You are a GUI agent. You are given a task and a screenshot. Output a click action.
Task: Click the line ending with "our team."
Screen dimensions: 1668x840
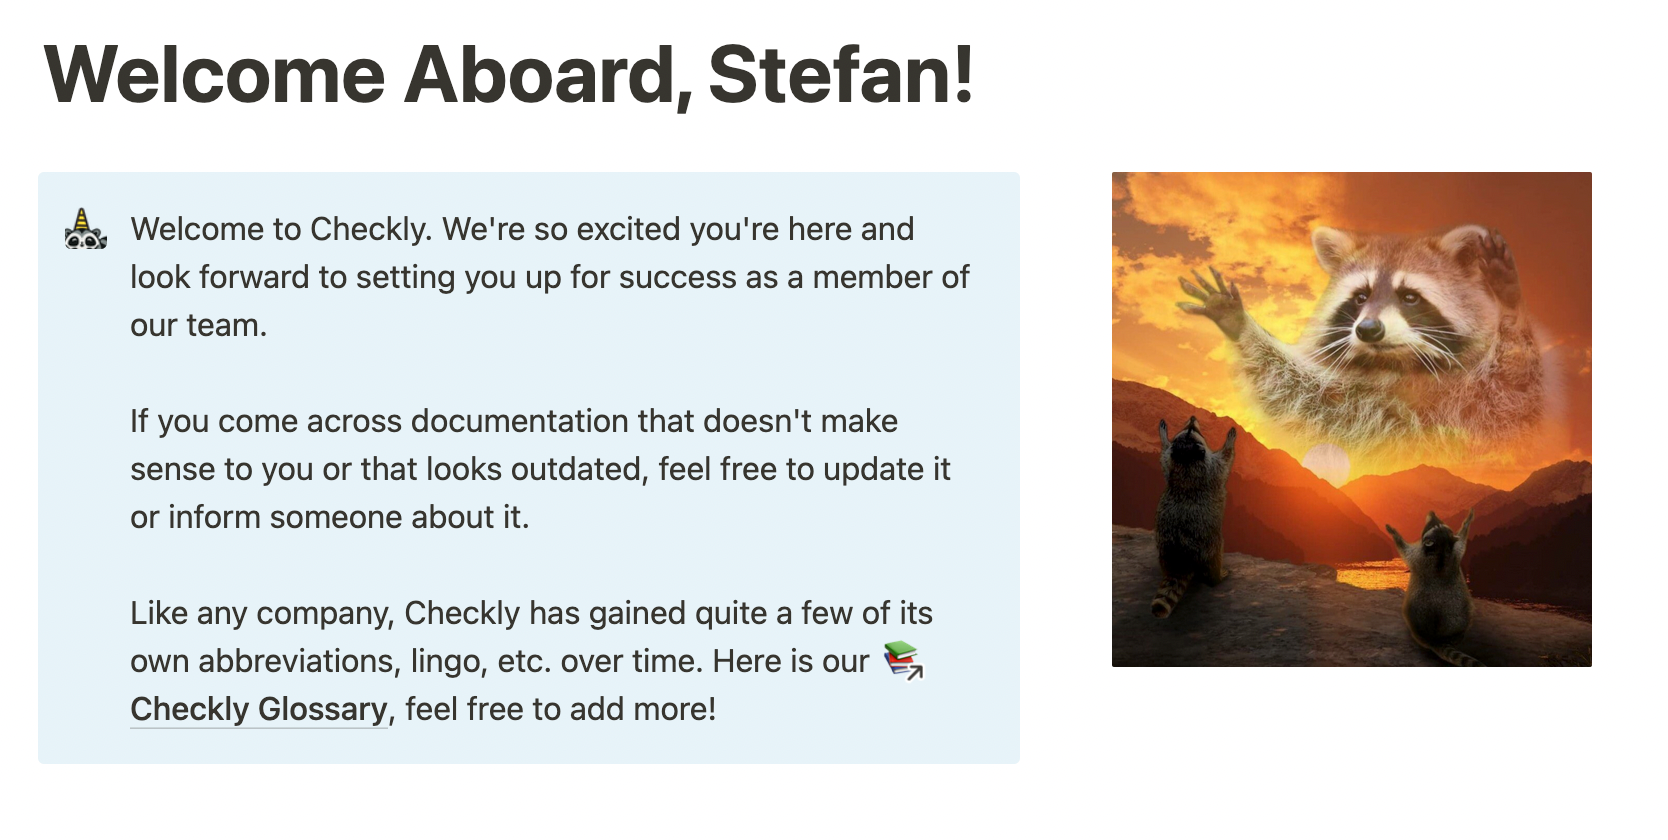[198, 325]
